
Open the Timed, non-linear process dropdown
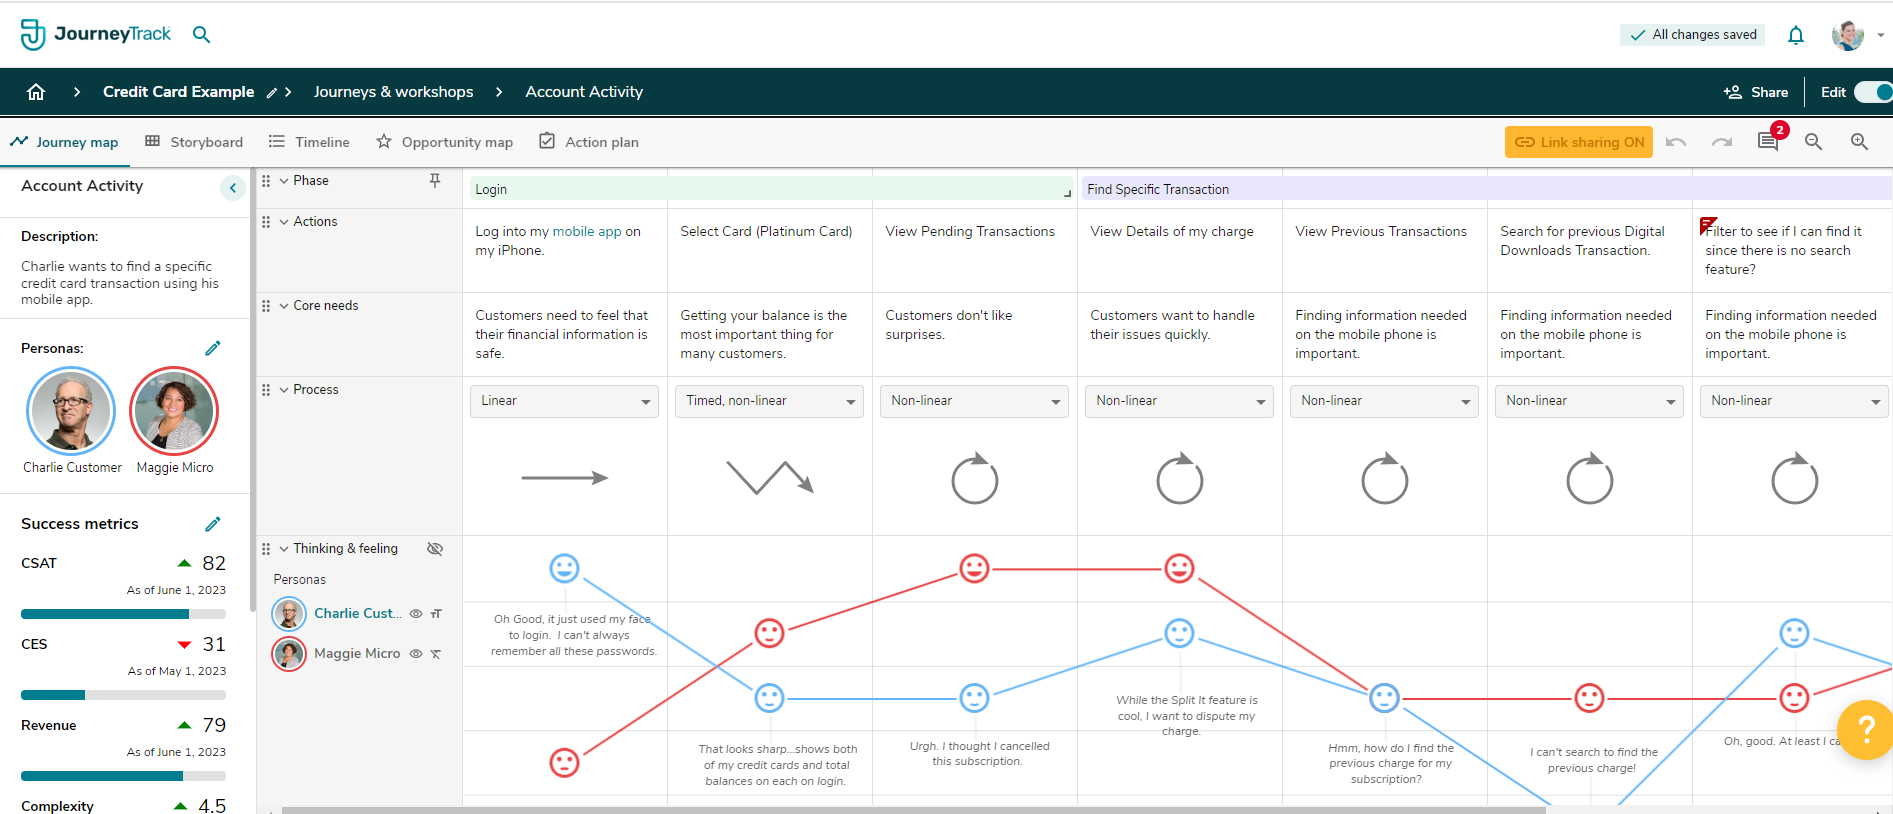pos(769,401)
